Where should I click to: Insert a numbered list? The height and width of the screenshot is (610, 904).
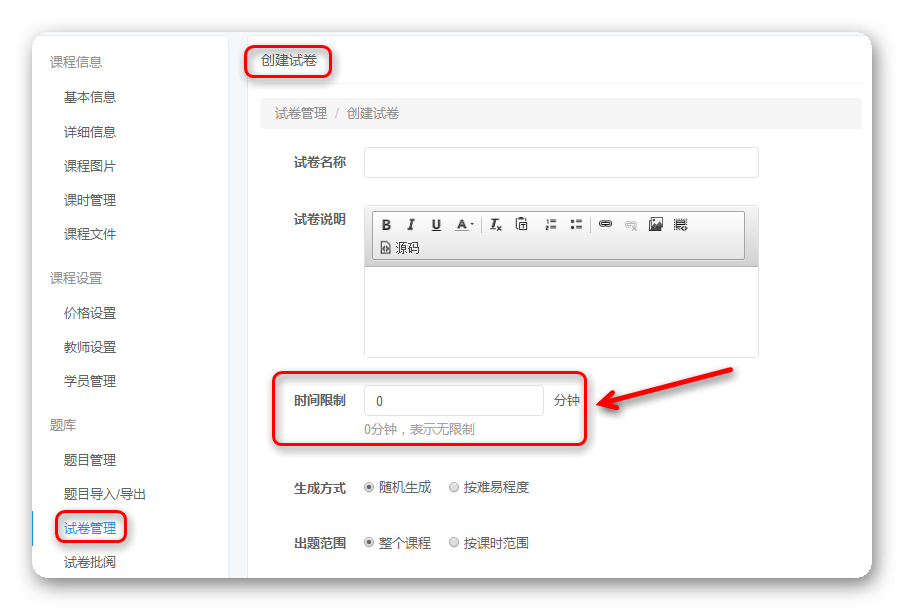pos(550,225)
